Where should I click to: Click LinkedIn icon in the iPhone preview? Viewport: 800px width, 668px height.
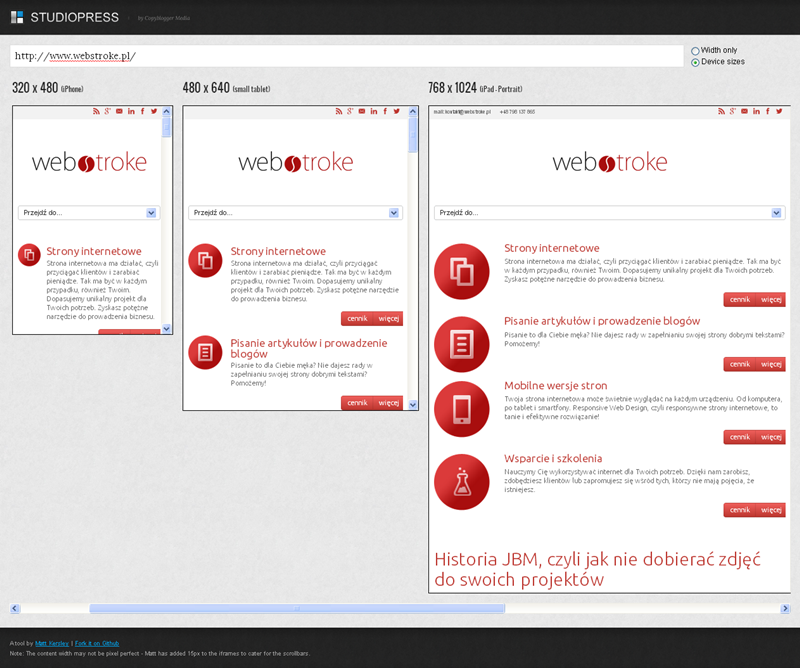[131, 111]
